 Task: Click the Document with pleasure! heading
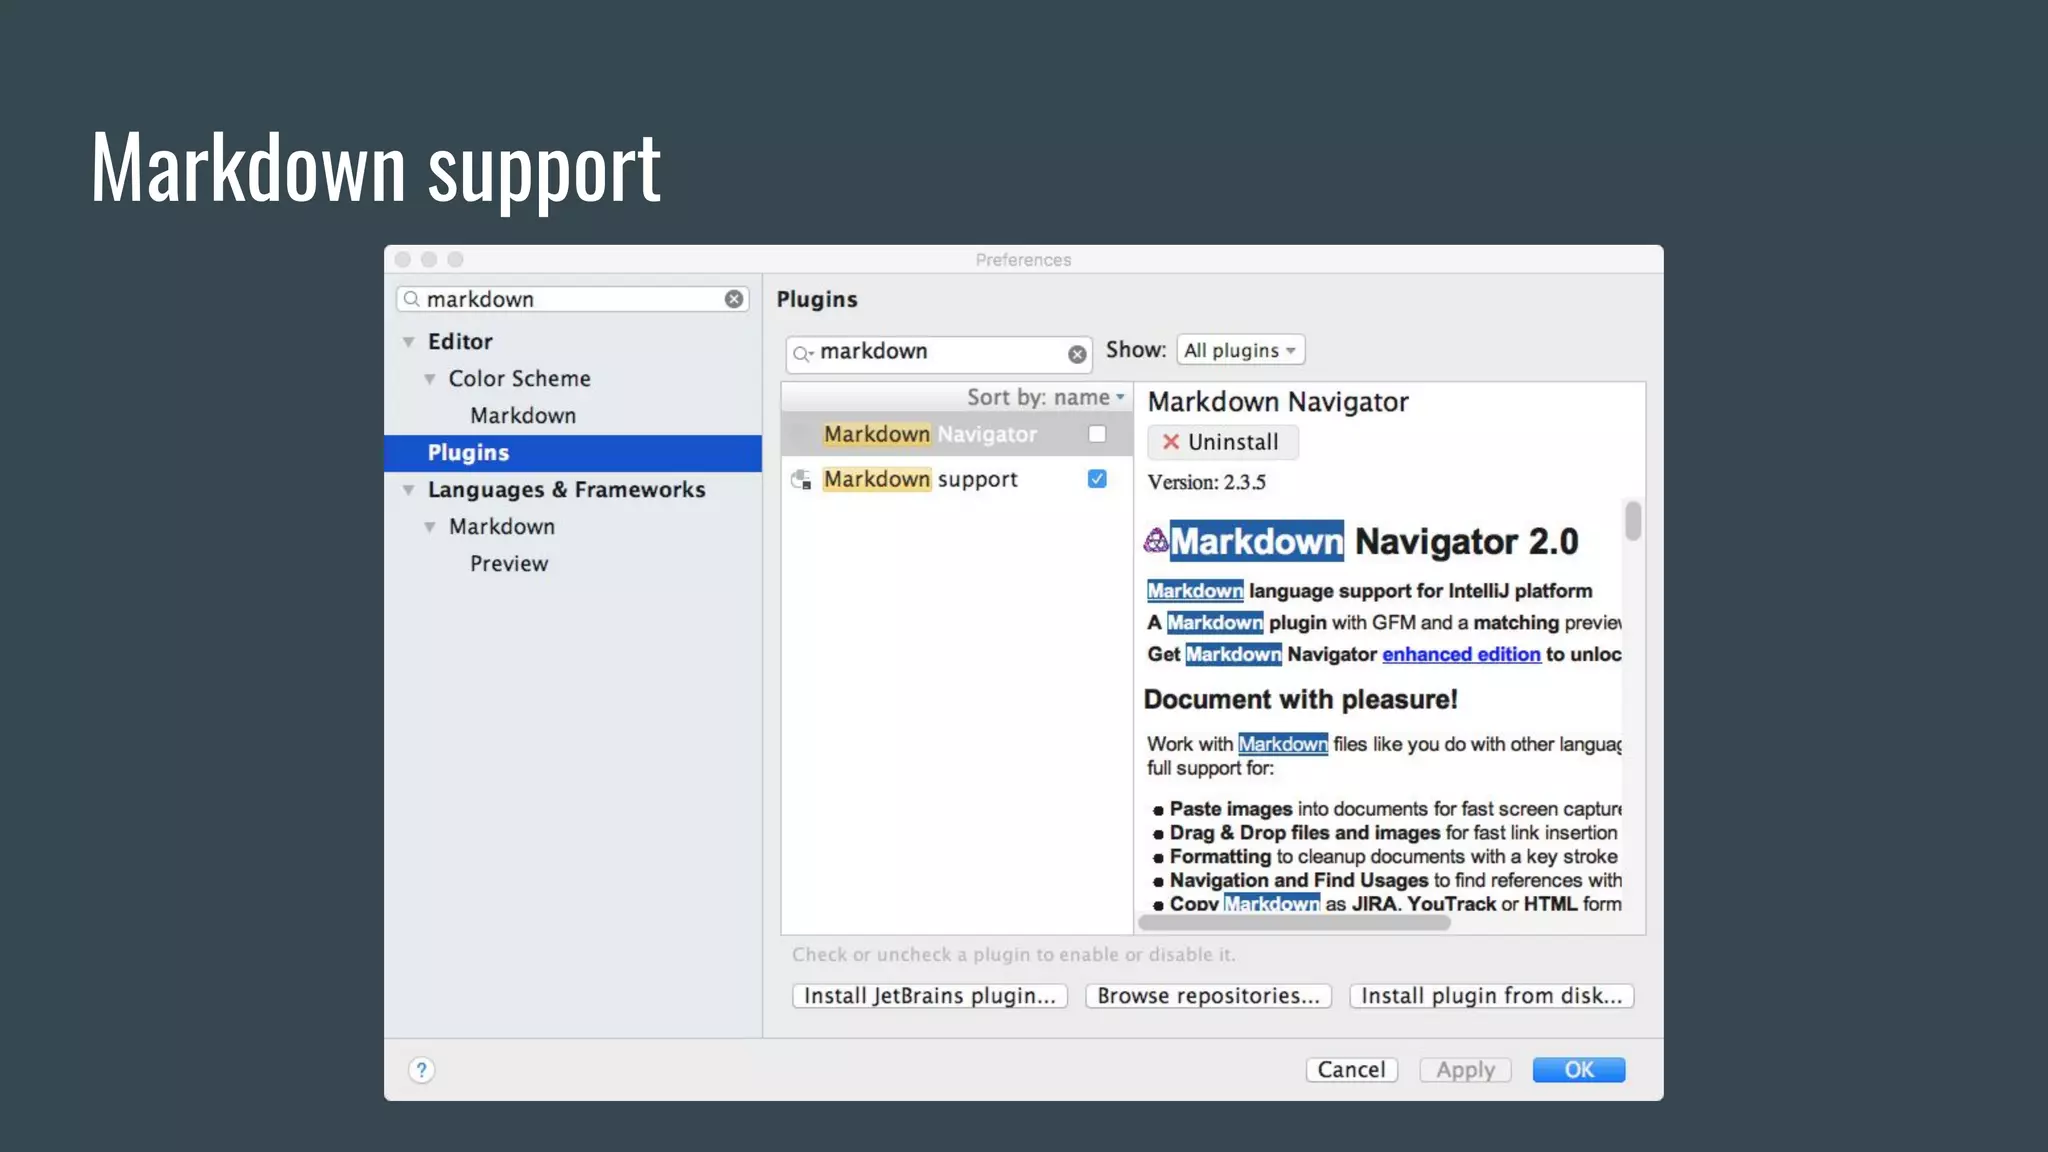click(1300, 699)
